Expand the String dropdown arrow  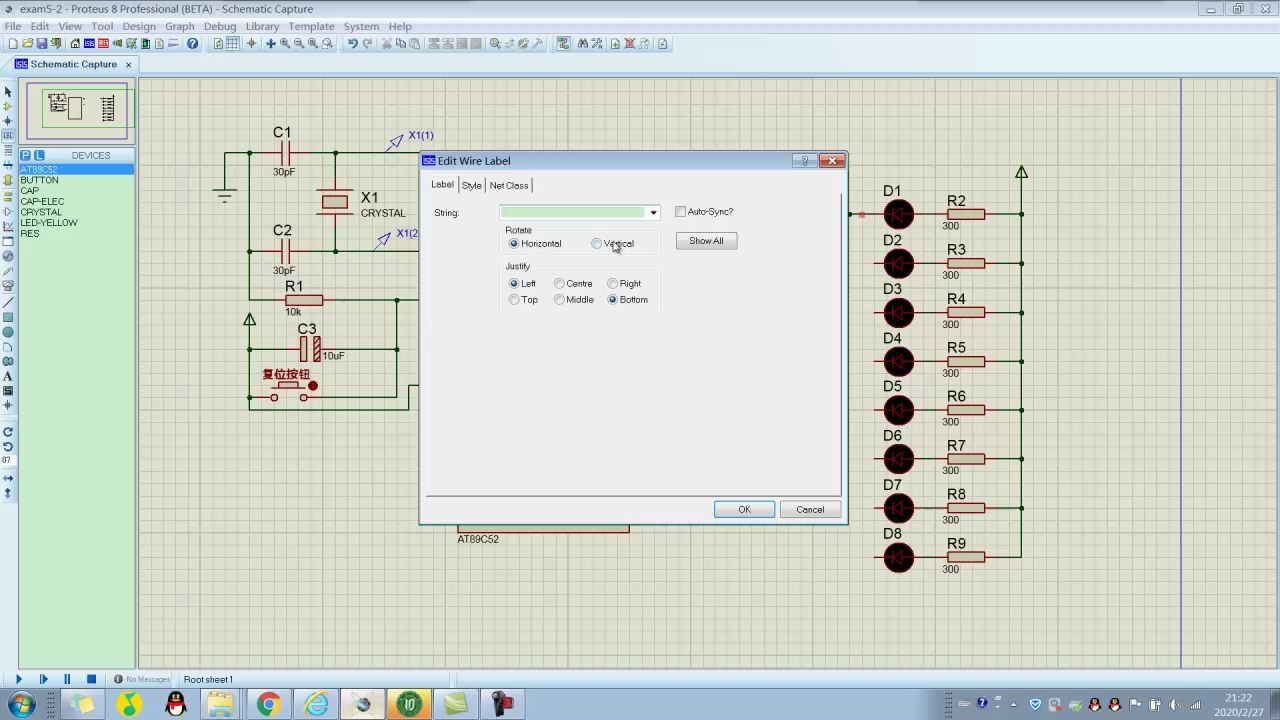(x=653, y=213)
